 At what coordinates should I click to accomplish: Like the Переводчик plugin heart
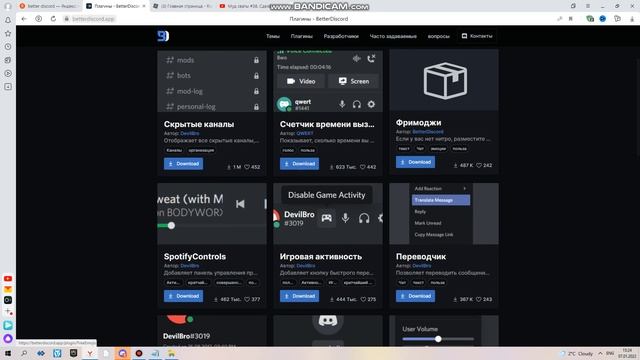479,299
